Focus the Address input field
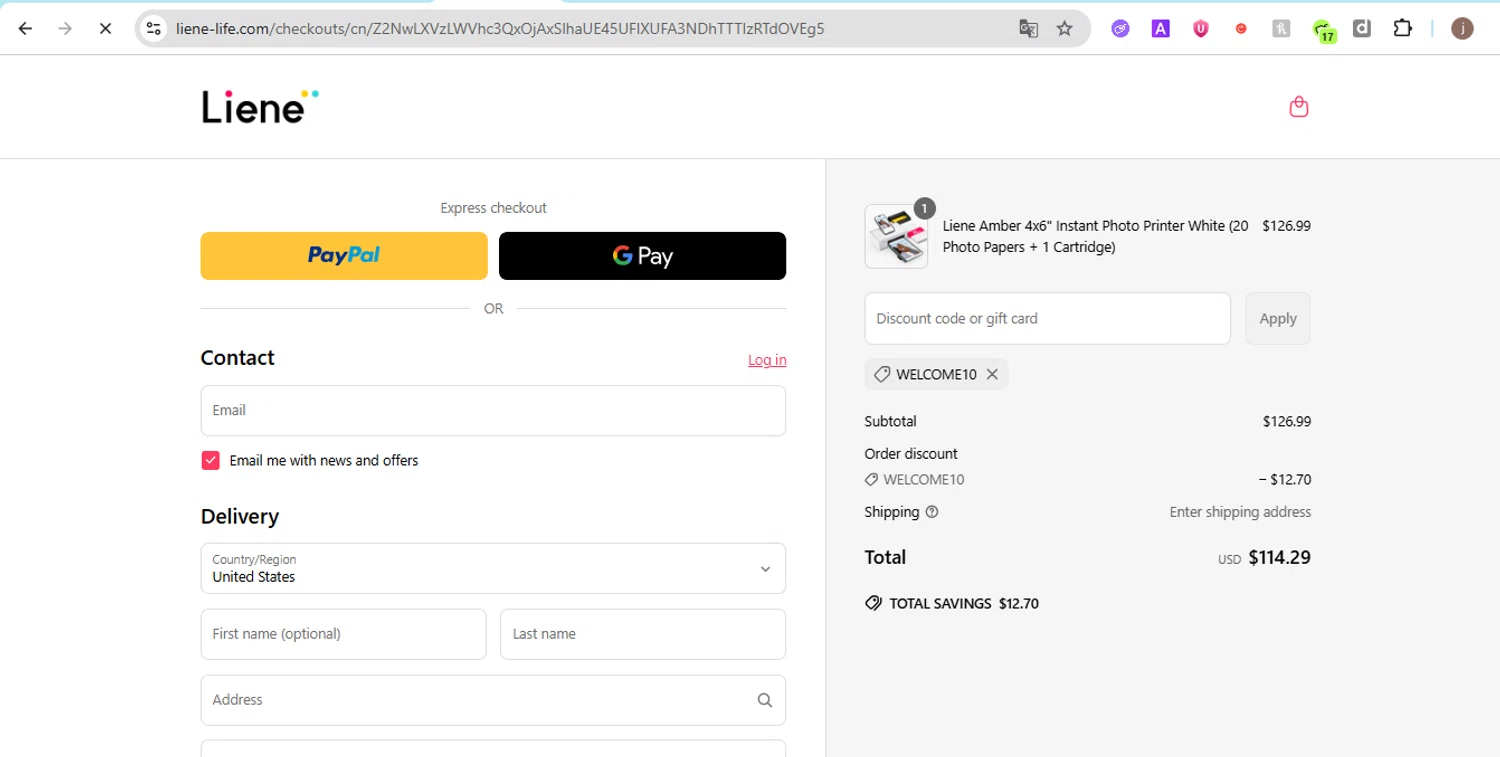Viewport: 1500px width, 757px height. (493, 700)
